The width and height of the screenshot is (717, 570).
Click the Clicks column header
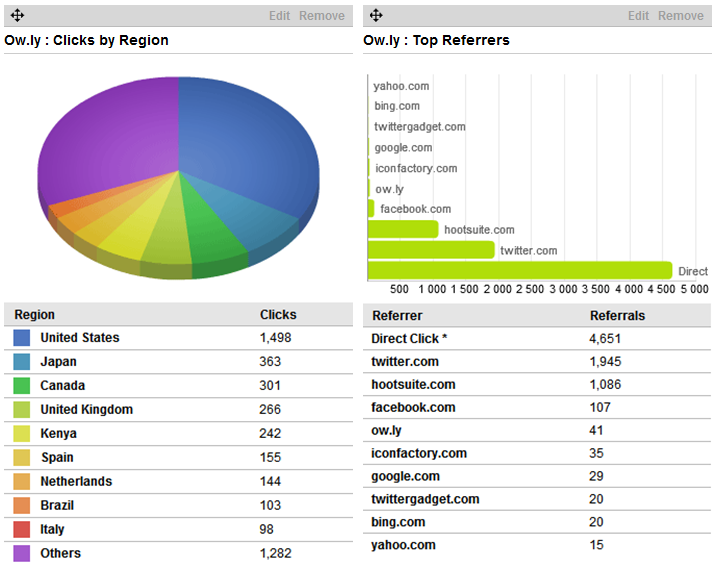(x=278, y=315)
